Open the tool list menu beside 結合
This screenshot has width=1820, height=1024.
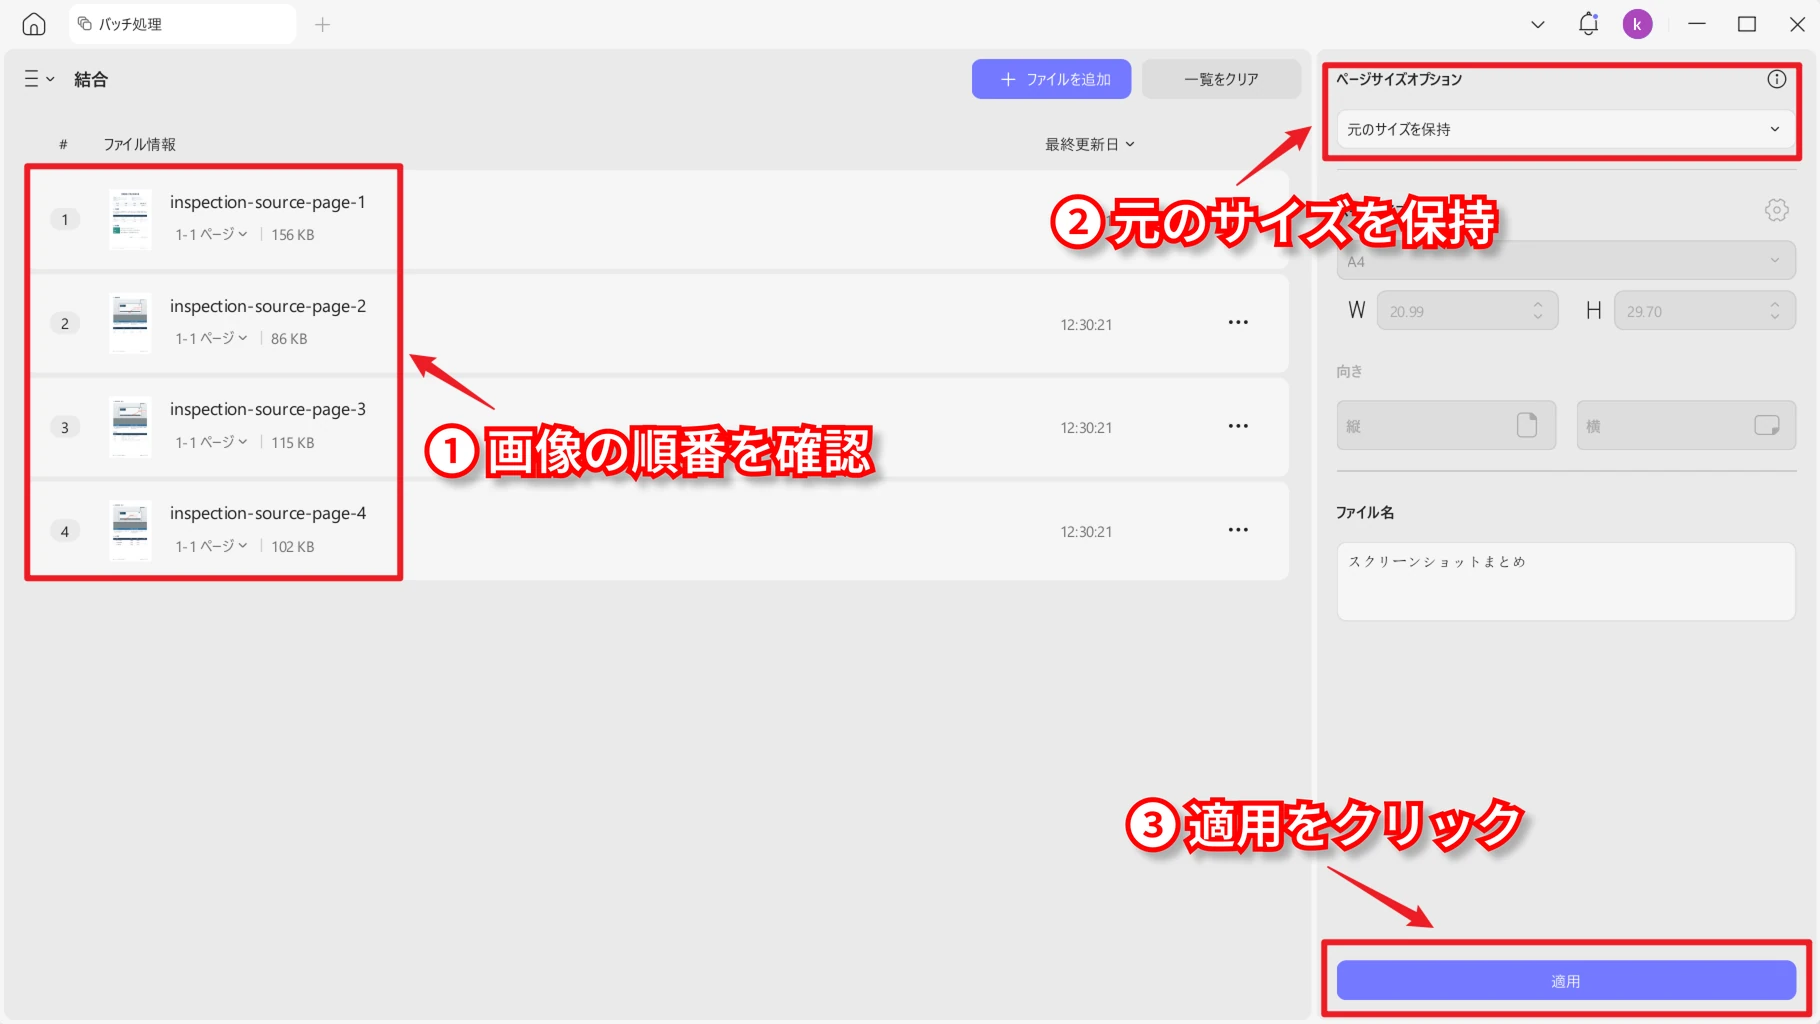pos(39,79)
